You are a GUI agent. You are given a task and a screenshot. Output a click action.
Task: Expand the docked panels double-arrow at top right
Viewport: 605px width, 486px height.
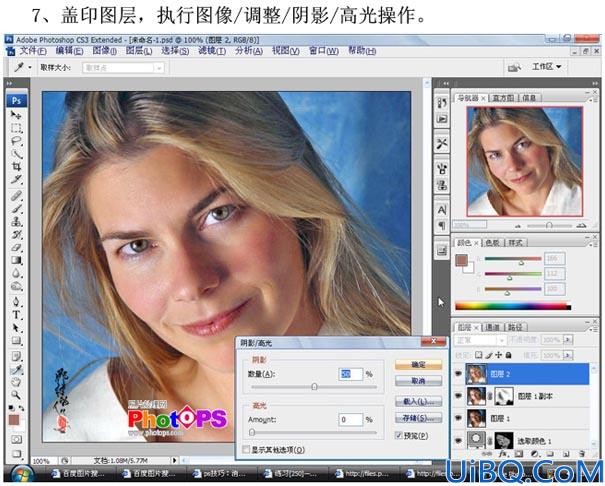pyautogui.click(x=594, y=83)
